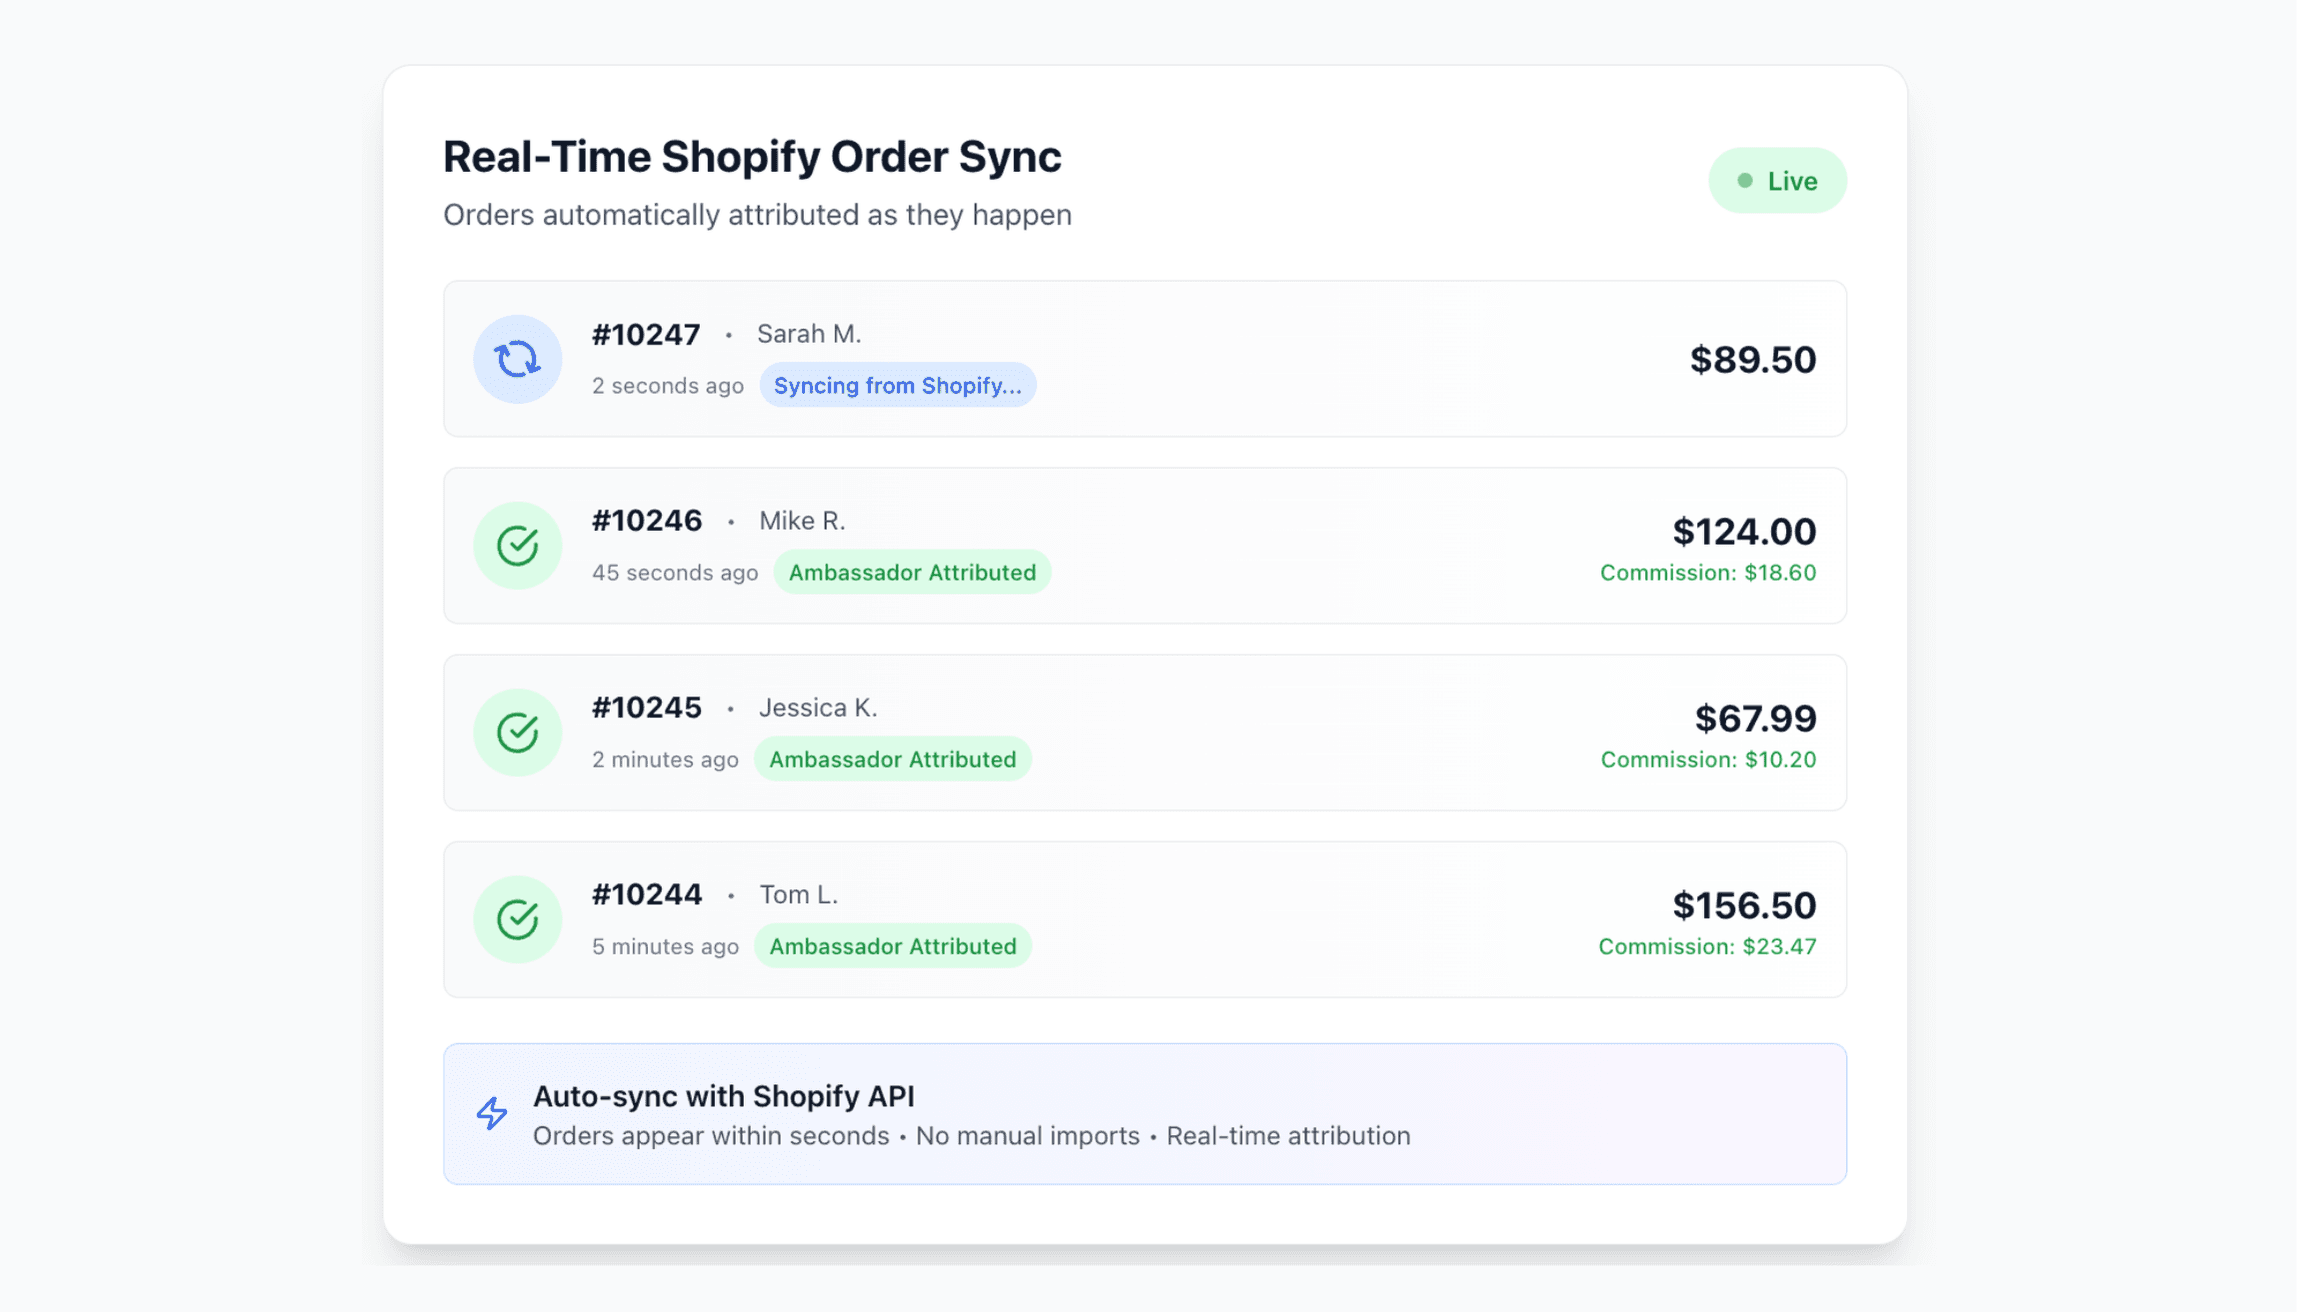Select the $89.50 order amount

pos(1752,360)
